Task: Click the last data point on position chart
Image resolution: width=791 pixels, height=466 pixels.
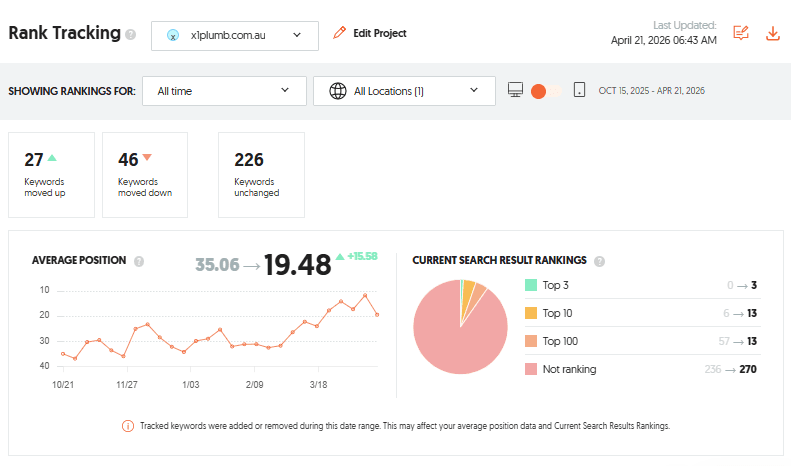Action: coord(377,315)
